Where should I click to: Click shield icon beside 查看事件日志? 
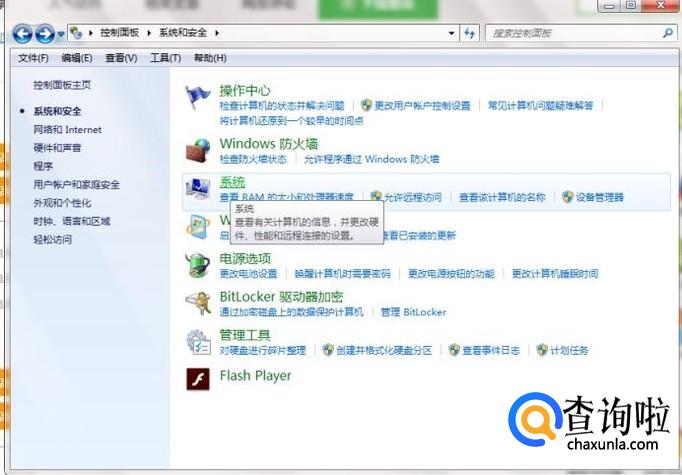point(455,350)
